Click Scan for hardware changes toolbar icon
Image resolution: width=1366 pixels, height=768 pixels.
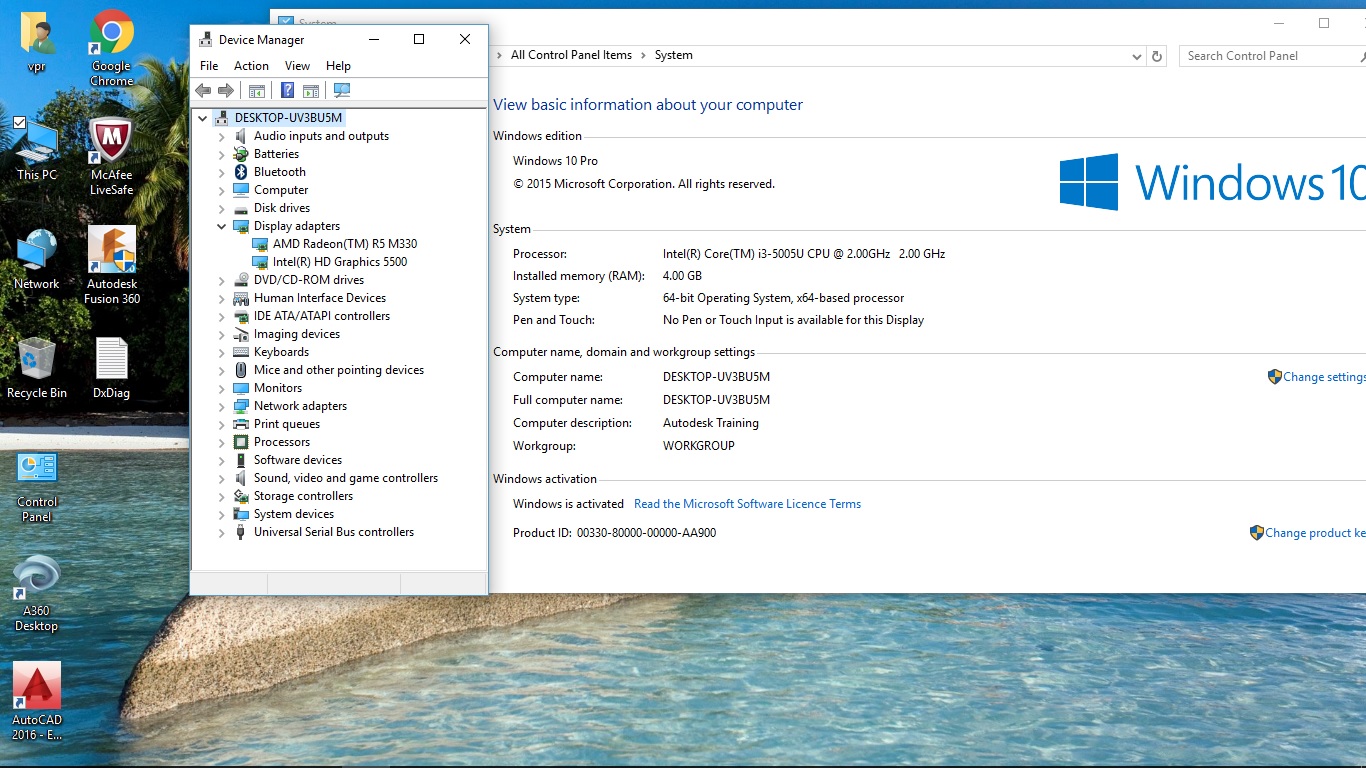tap(342, 91)
